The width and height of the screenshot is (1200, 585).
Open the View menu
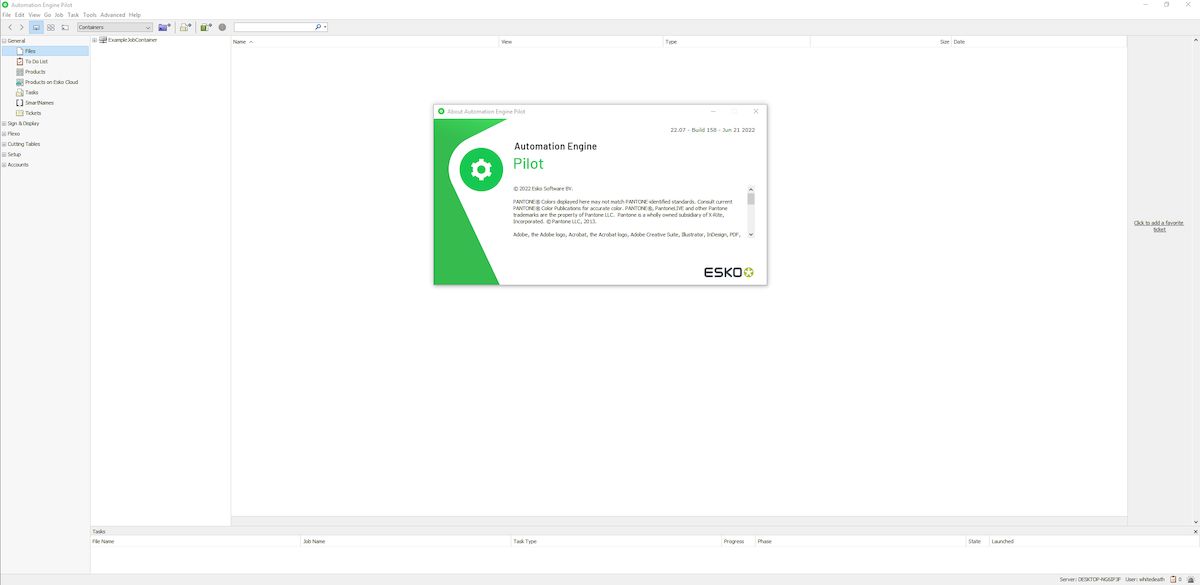(x=34, y=15)
